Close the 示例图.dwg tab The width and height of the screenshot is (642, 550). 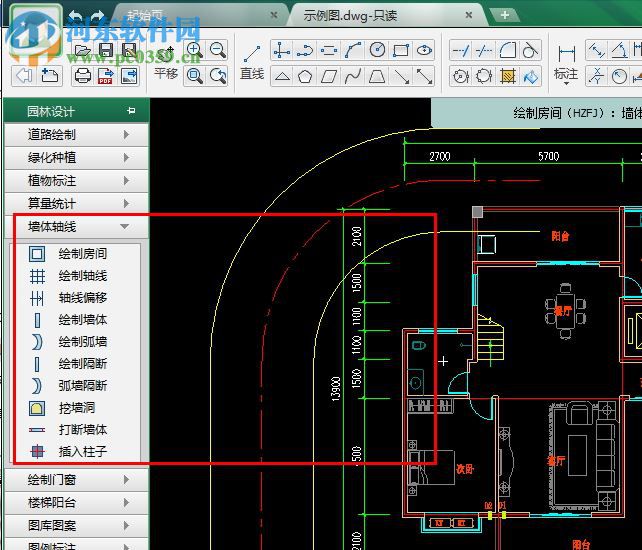coord(469,15)
